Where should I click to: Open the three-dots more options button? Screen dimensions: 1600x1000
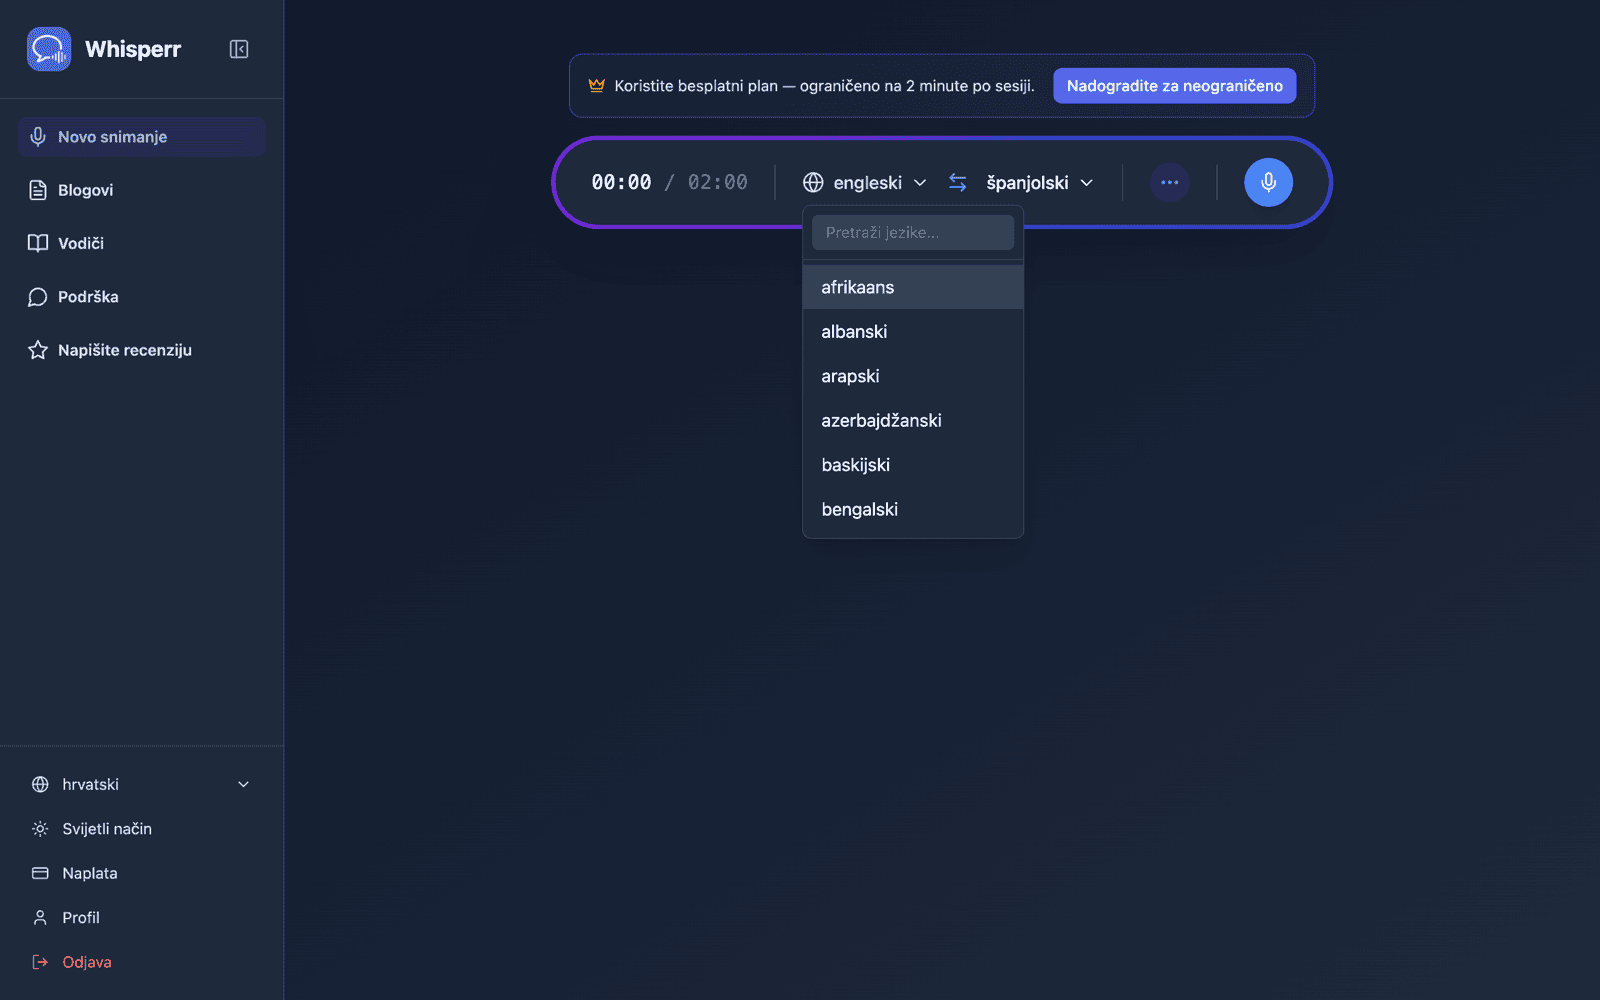(x=1169, y=182)
